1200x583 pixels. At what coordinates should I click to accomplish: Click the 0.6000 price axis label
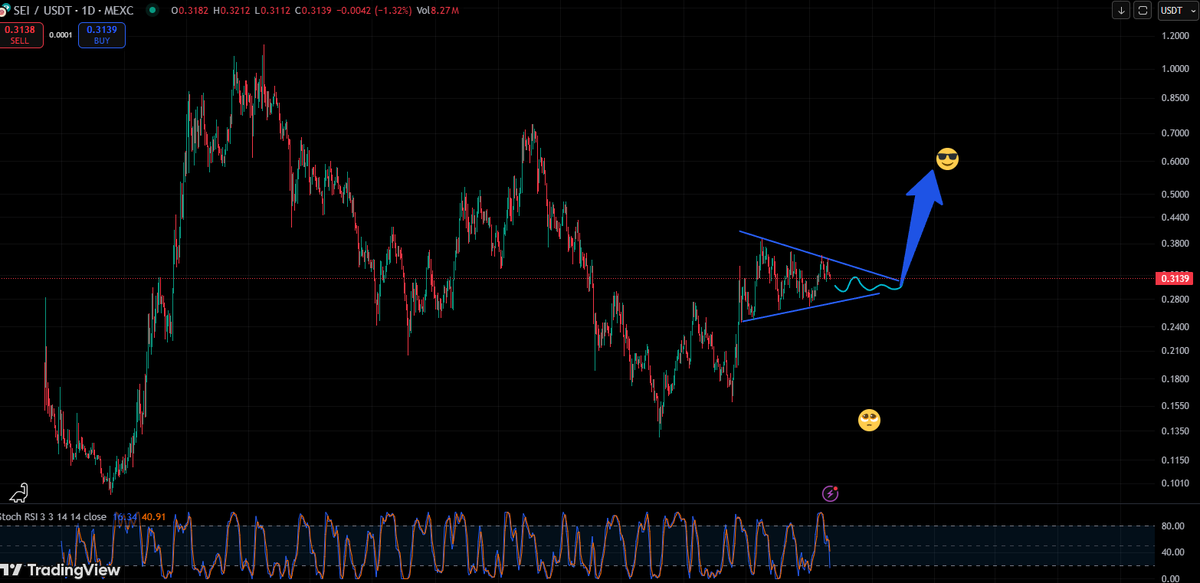1176,161
